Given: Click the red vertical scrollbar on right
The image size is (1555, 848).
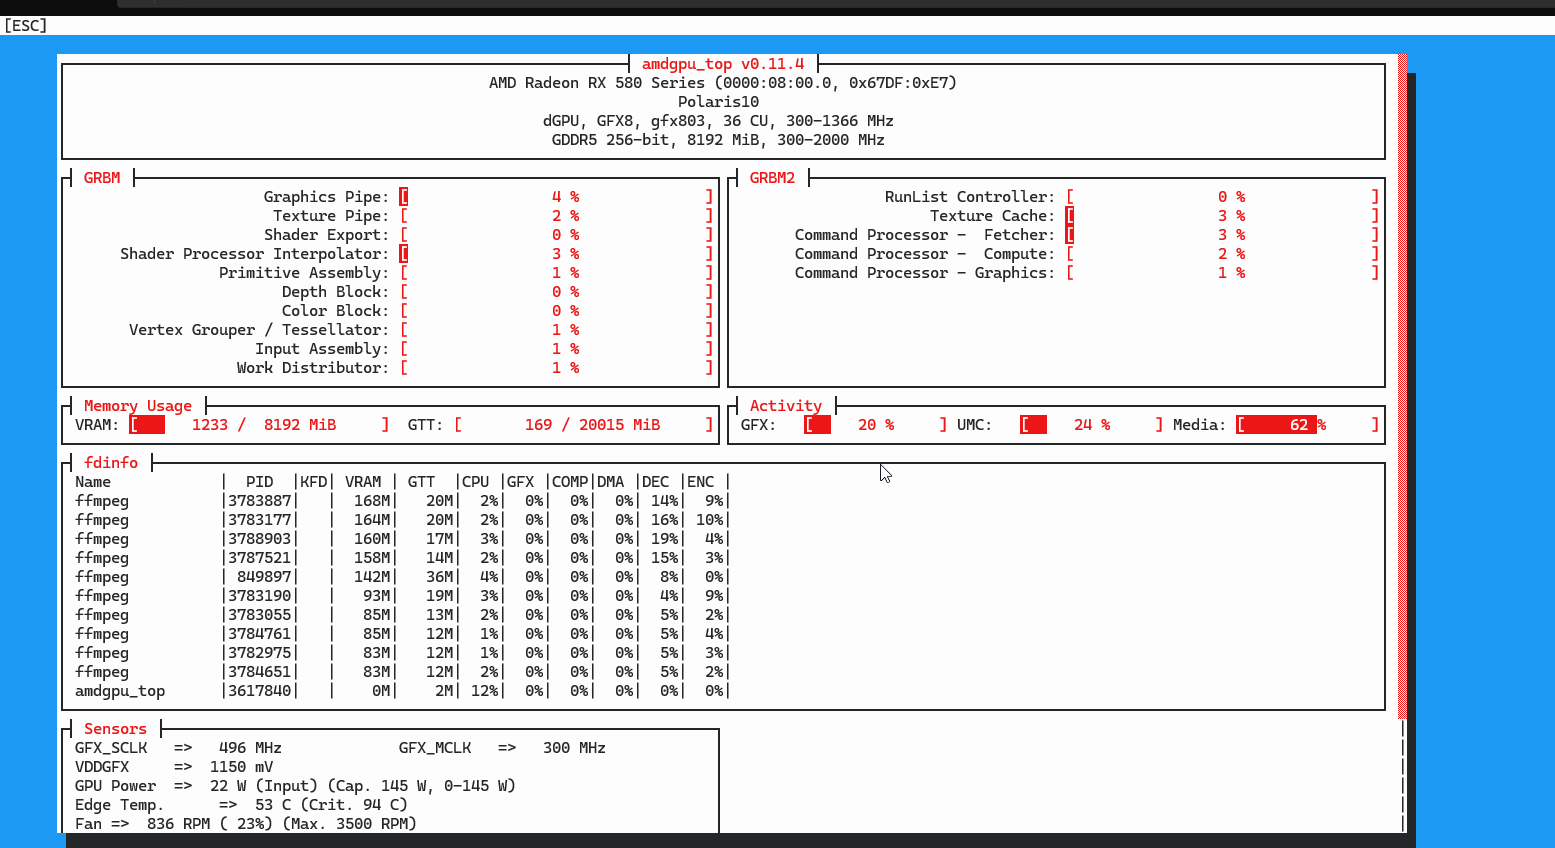Looking at the screenshot, I should pyautogui.click(x=1402, y=386).
